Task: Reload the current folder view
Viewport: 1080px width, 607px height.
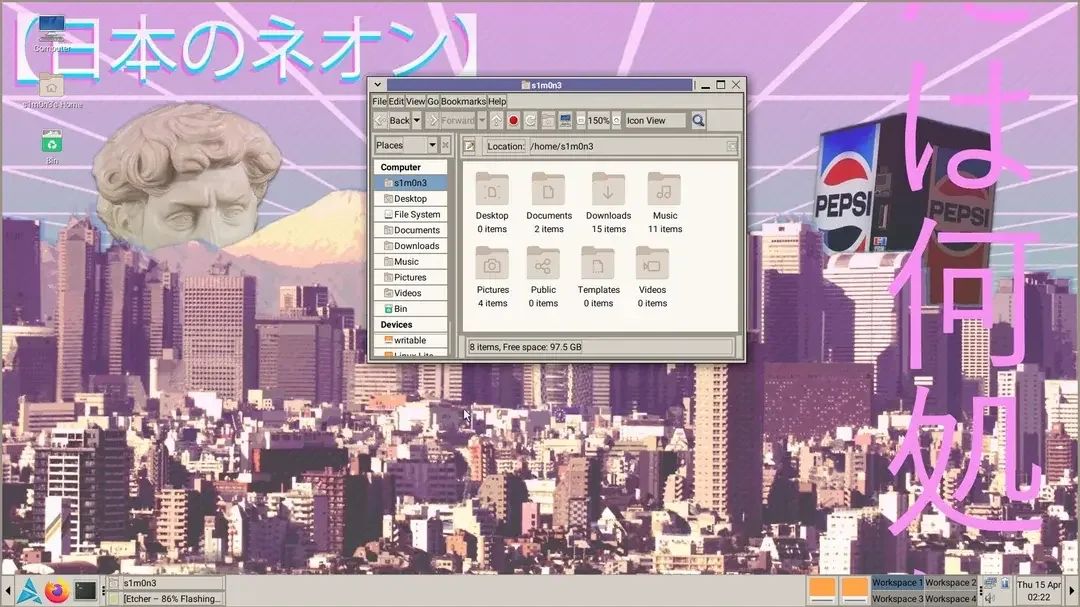Action: [x=530, y=121]
